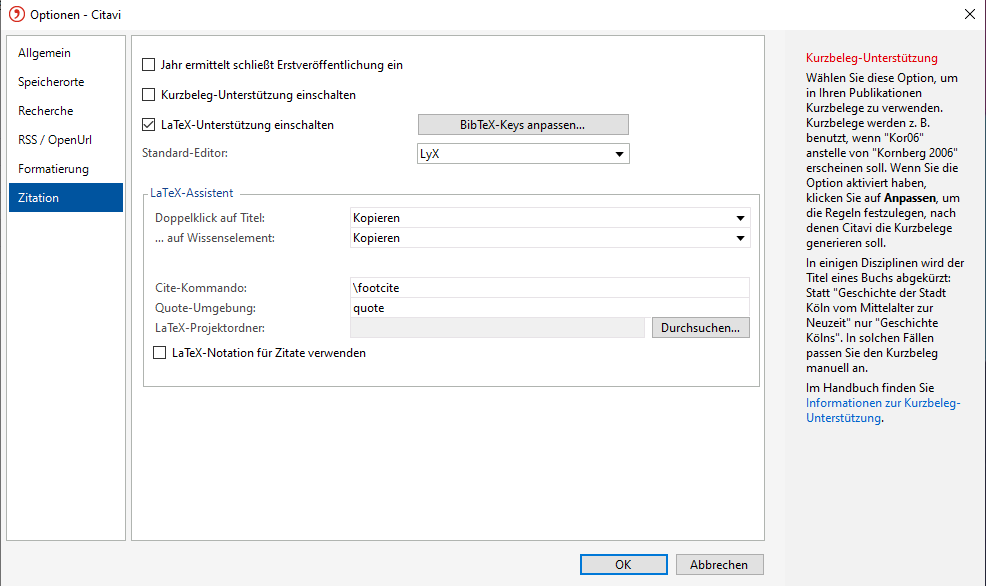The width and height of the screenshot is (986, 586).
Task: Expand the '... auf Wissenselement' dropdown
Action: click(x=550, y=238)
